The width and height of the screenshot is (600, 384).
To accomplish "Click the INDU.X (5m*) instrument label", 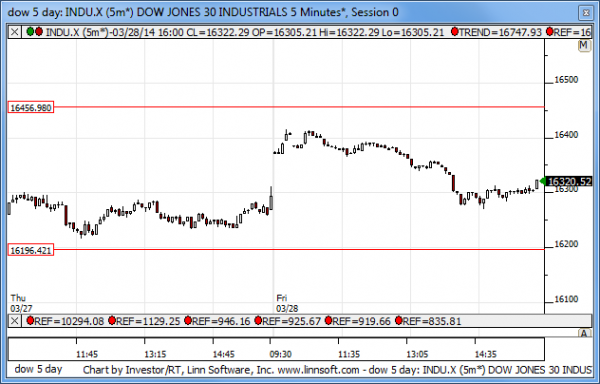I will click(77, 33).
